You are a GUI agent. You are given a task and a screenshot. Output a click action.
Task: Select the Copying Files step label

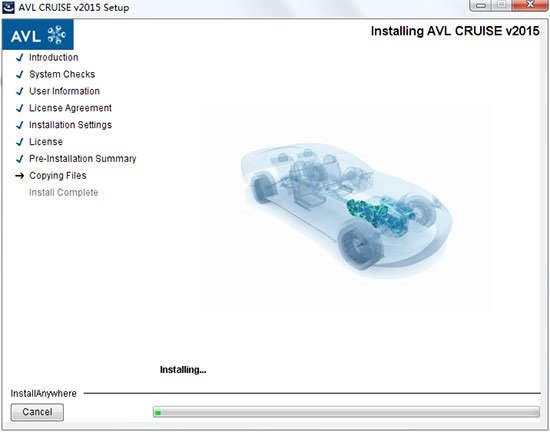(58, 176)
